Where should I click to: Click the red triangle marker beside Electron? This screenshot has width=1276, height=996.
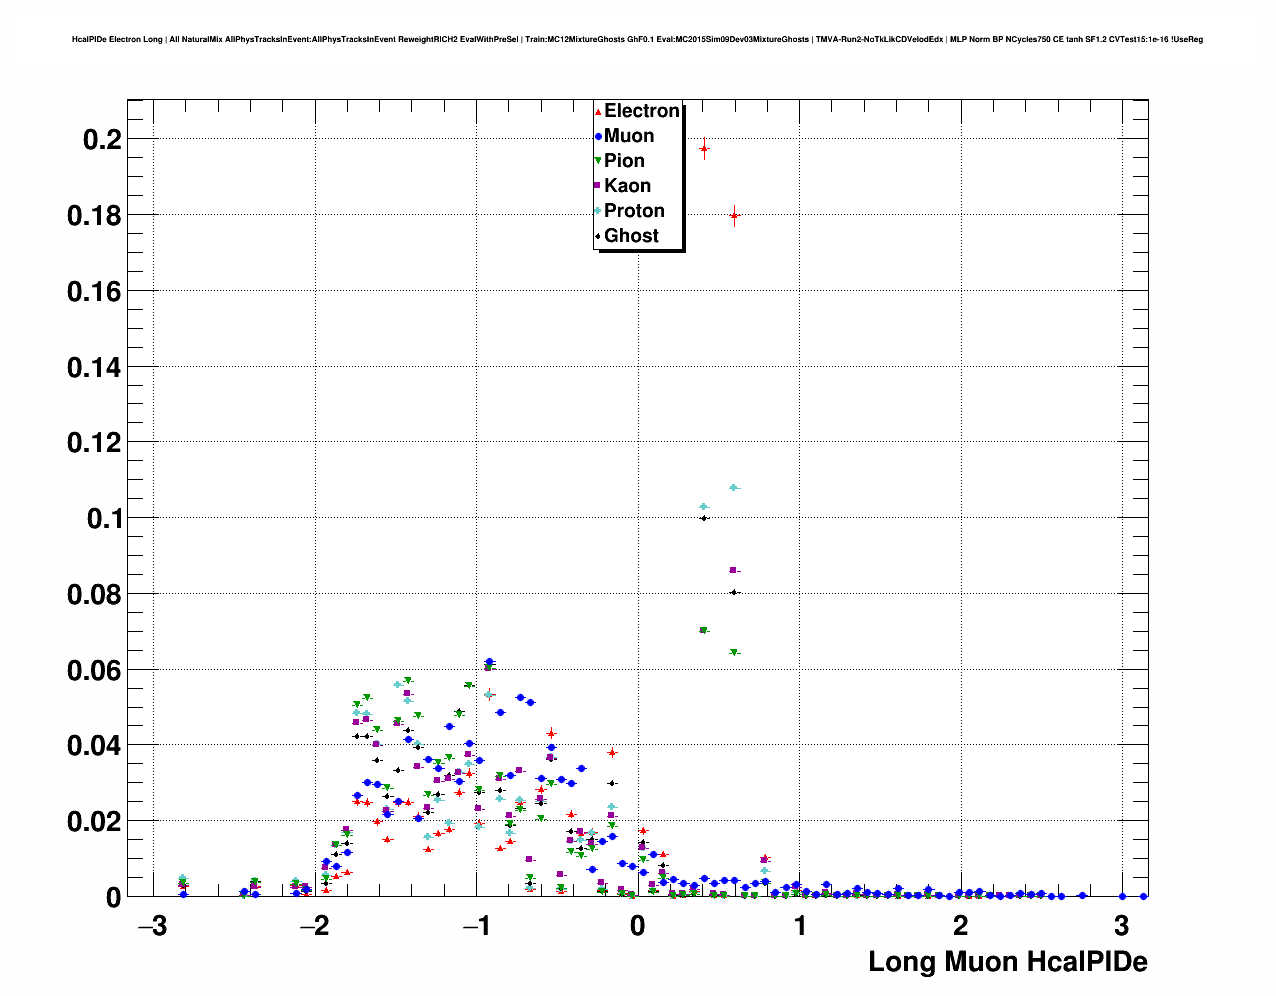598,112
